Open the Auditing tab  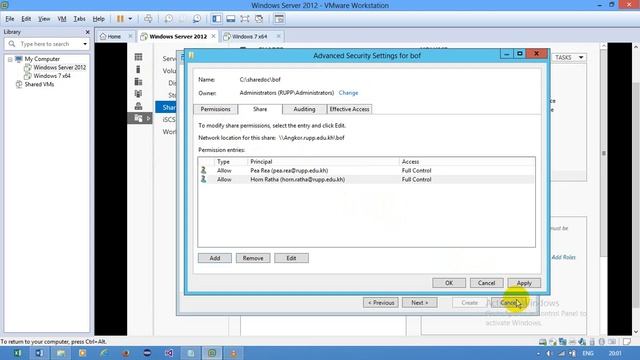coord(304,109)
